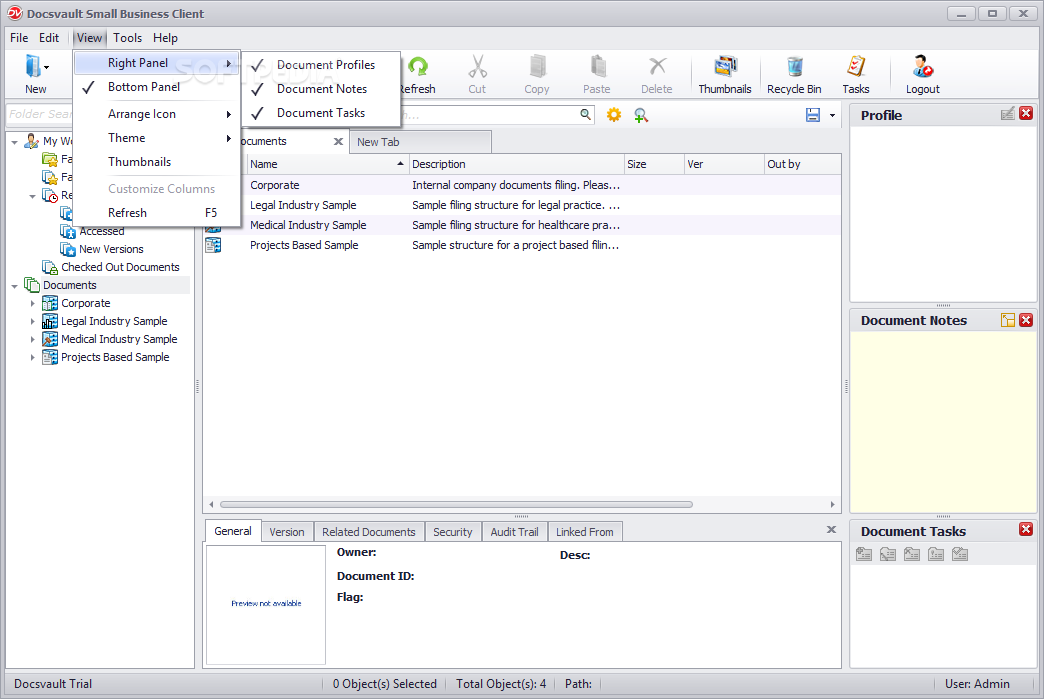Close the Document Tasks panel

[1026, 530]
